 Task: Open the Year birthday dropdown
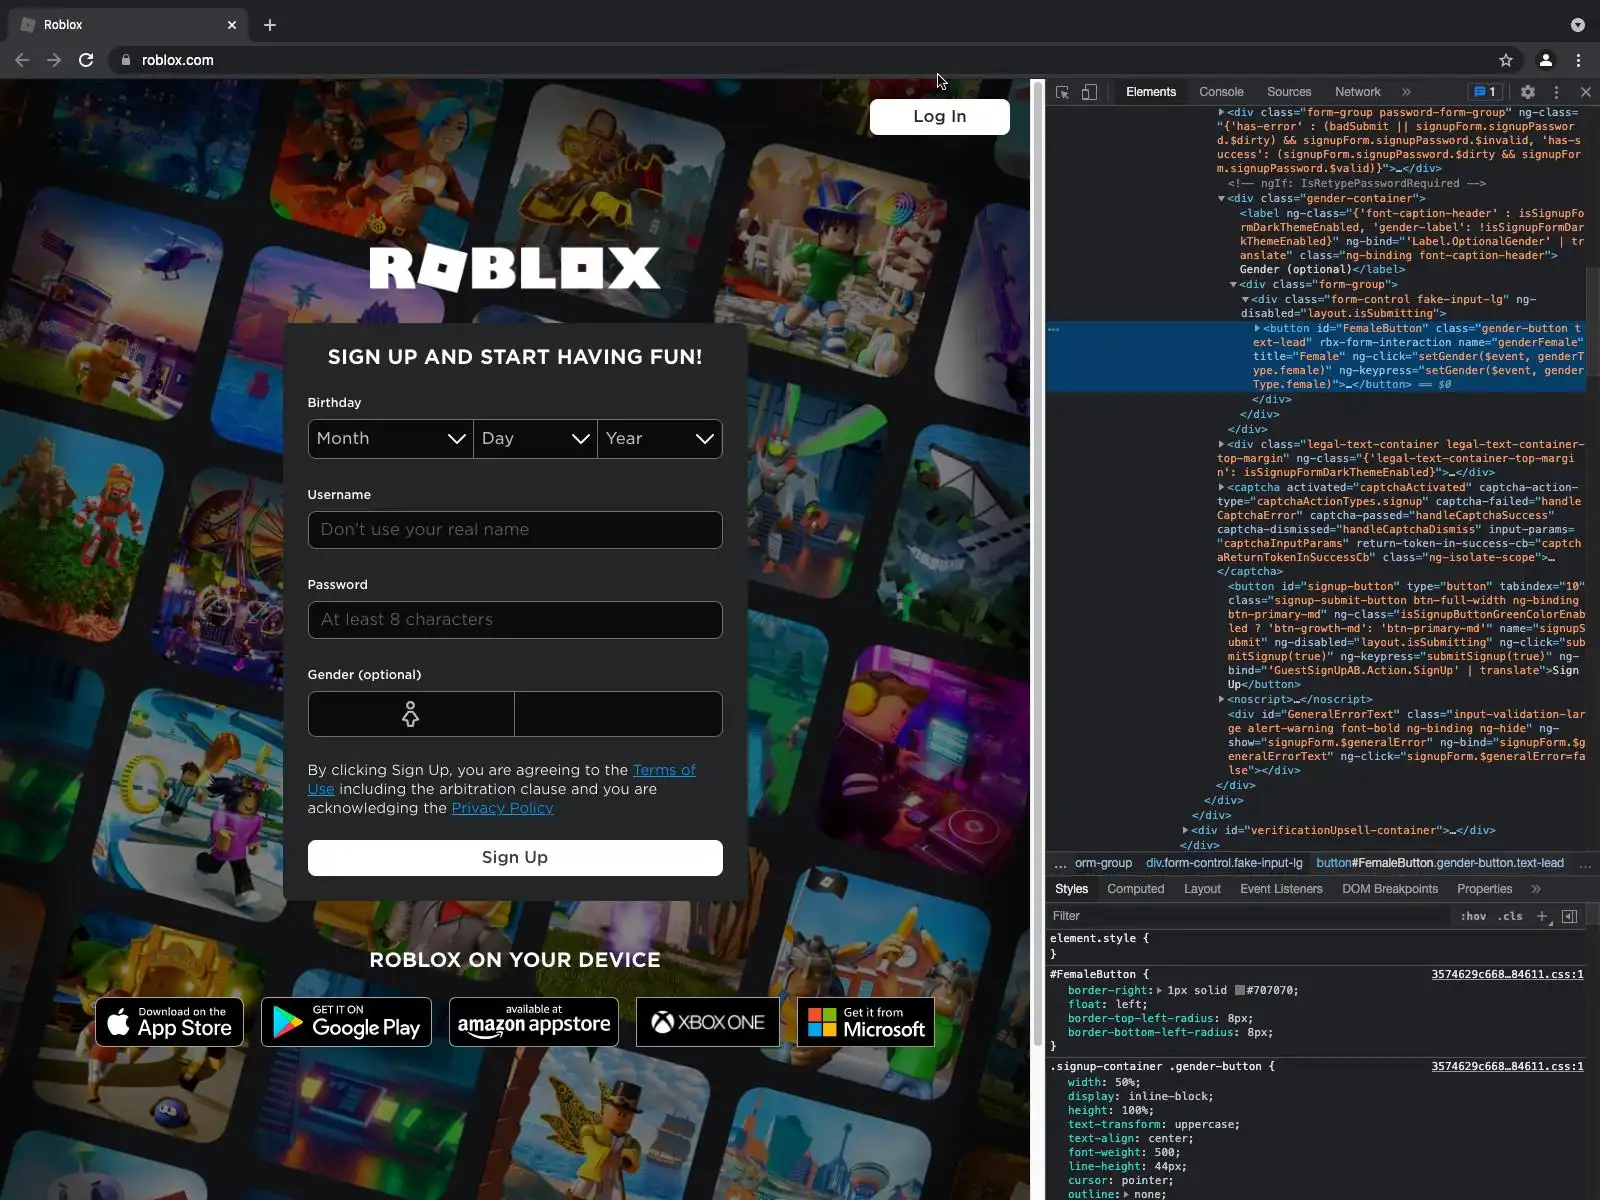click(660, 439)
